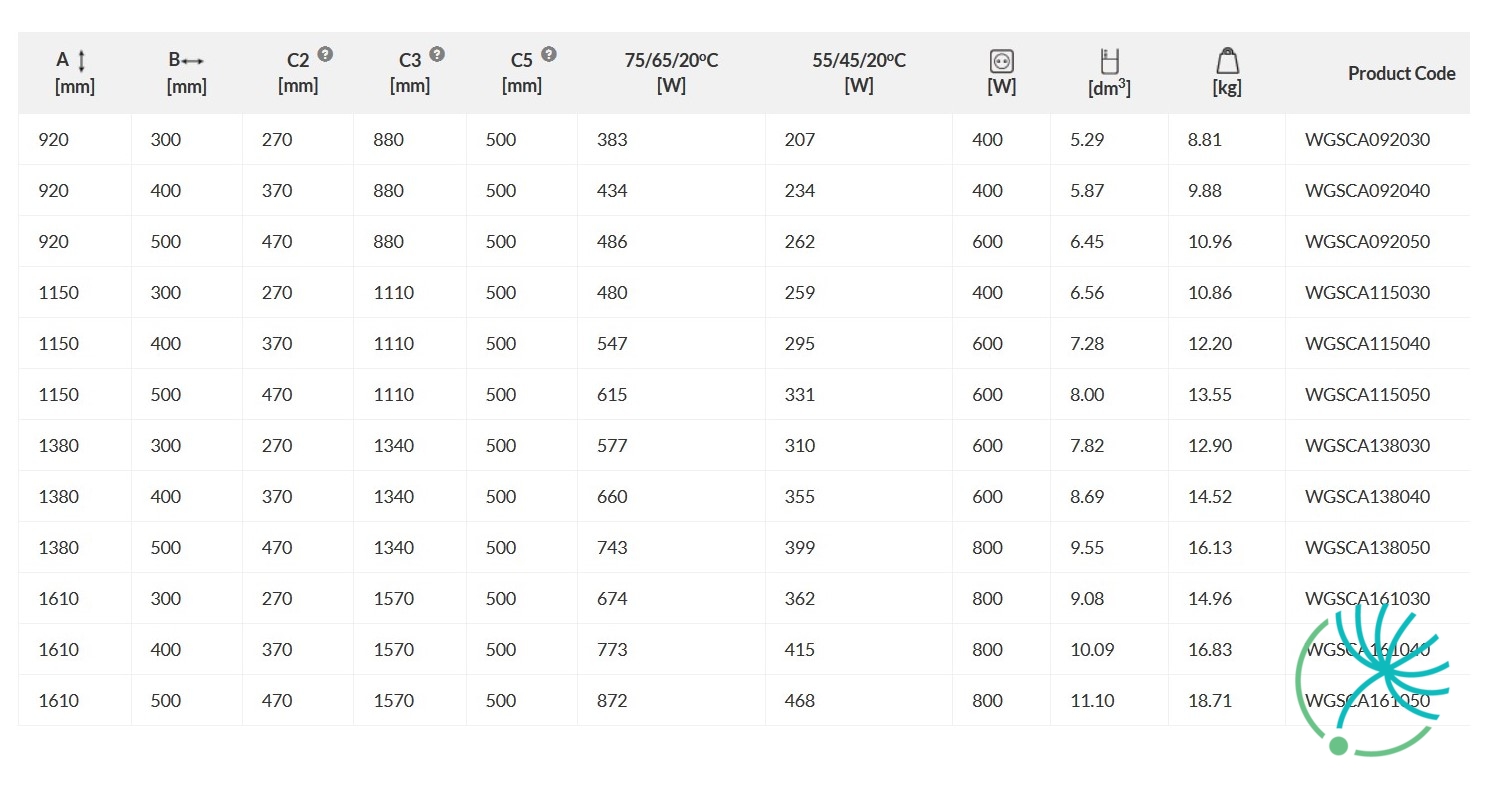Click the width arrow icon beside B
Image resolution: width=1492 pixels, height=801 pixels.
(x=193, y=61)
